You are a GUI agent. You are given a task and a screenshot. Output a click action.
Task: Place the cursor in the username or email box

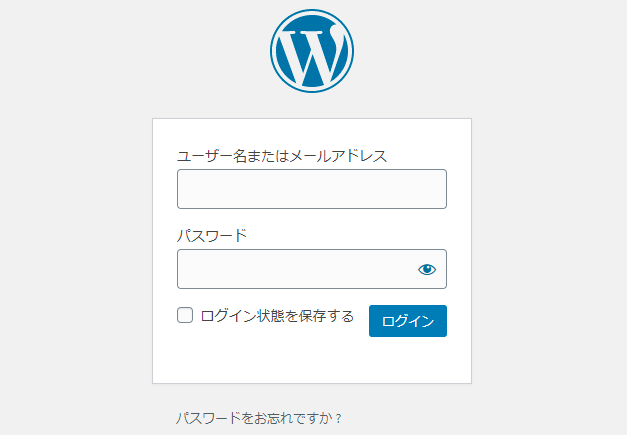click(312, 189)
